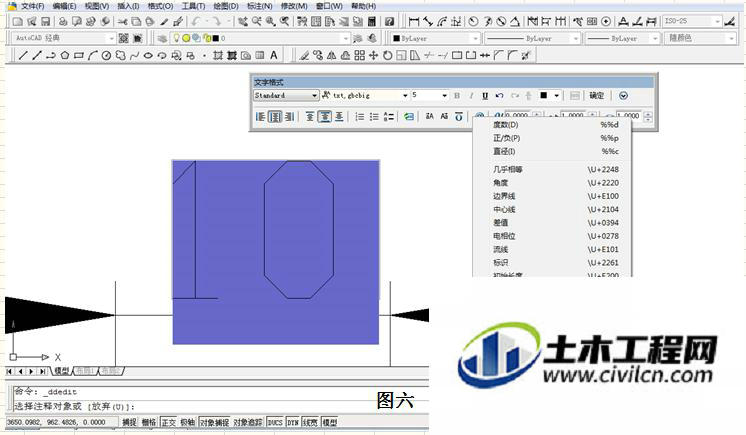The height and width of the screenshot is (435, 746).
Task: Select the Spline drawing tool
Action: pos(134,56)
